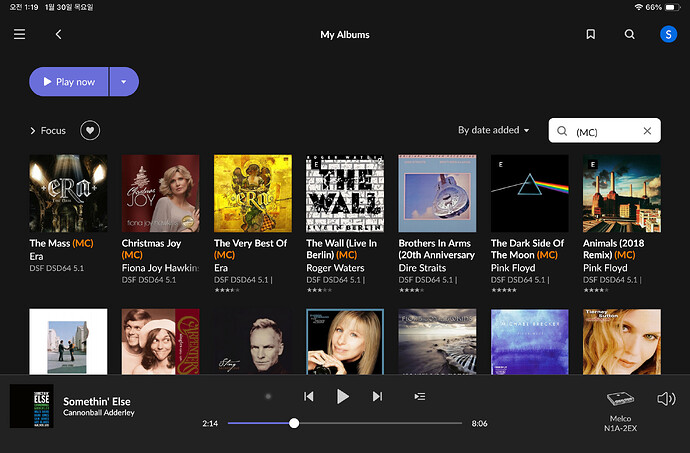The width and height of the screenshot is (690, 453).
Task: Open The Wall Live In Berlin cover
Action: 345,193
